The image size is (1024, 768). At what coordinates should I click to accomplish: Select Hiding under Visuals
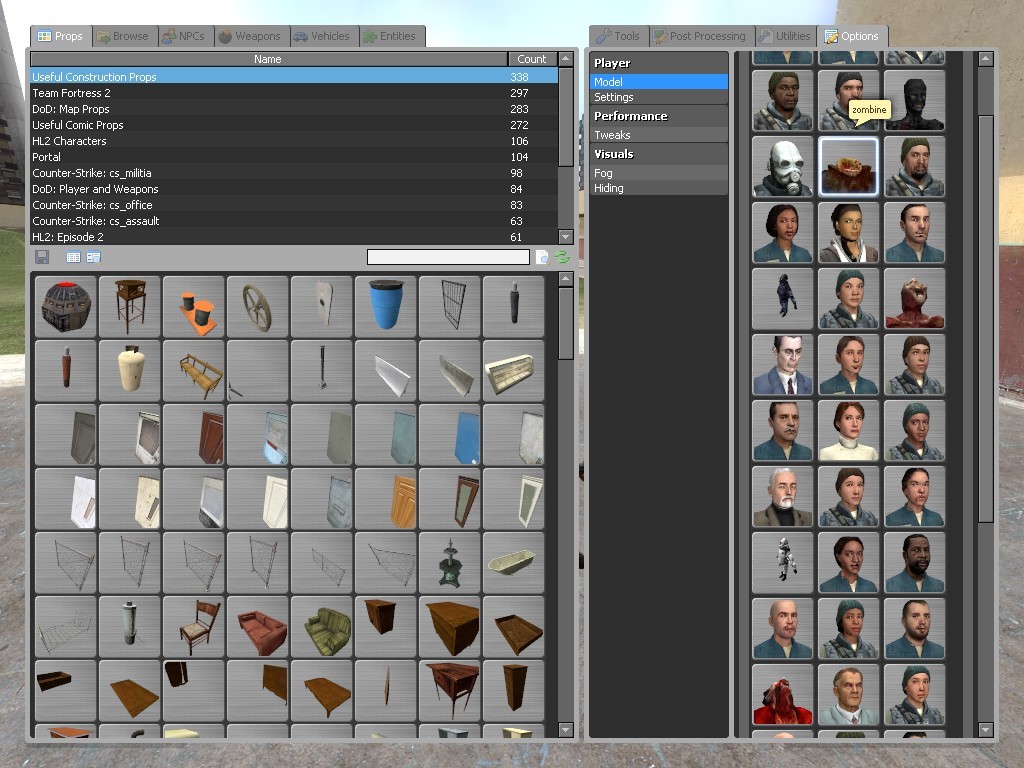click(658, 188)
